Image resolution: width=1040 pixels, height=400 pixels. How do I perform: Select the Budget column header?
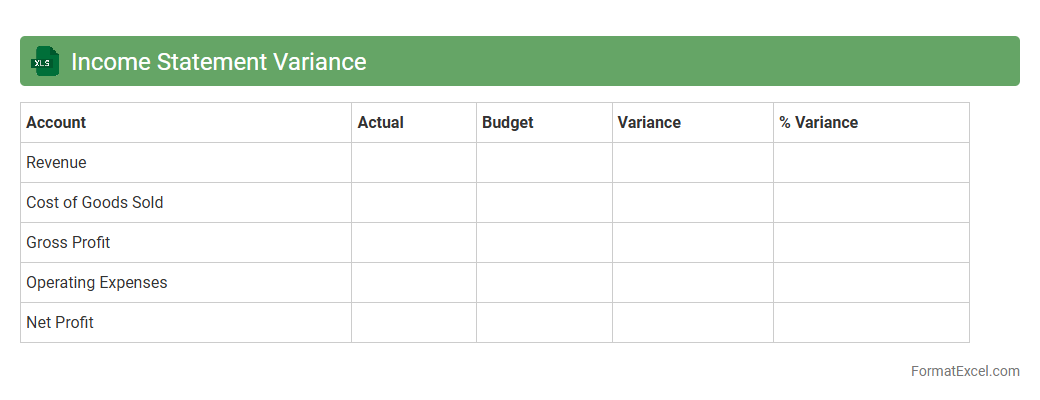[x=508, y=123]
